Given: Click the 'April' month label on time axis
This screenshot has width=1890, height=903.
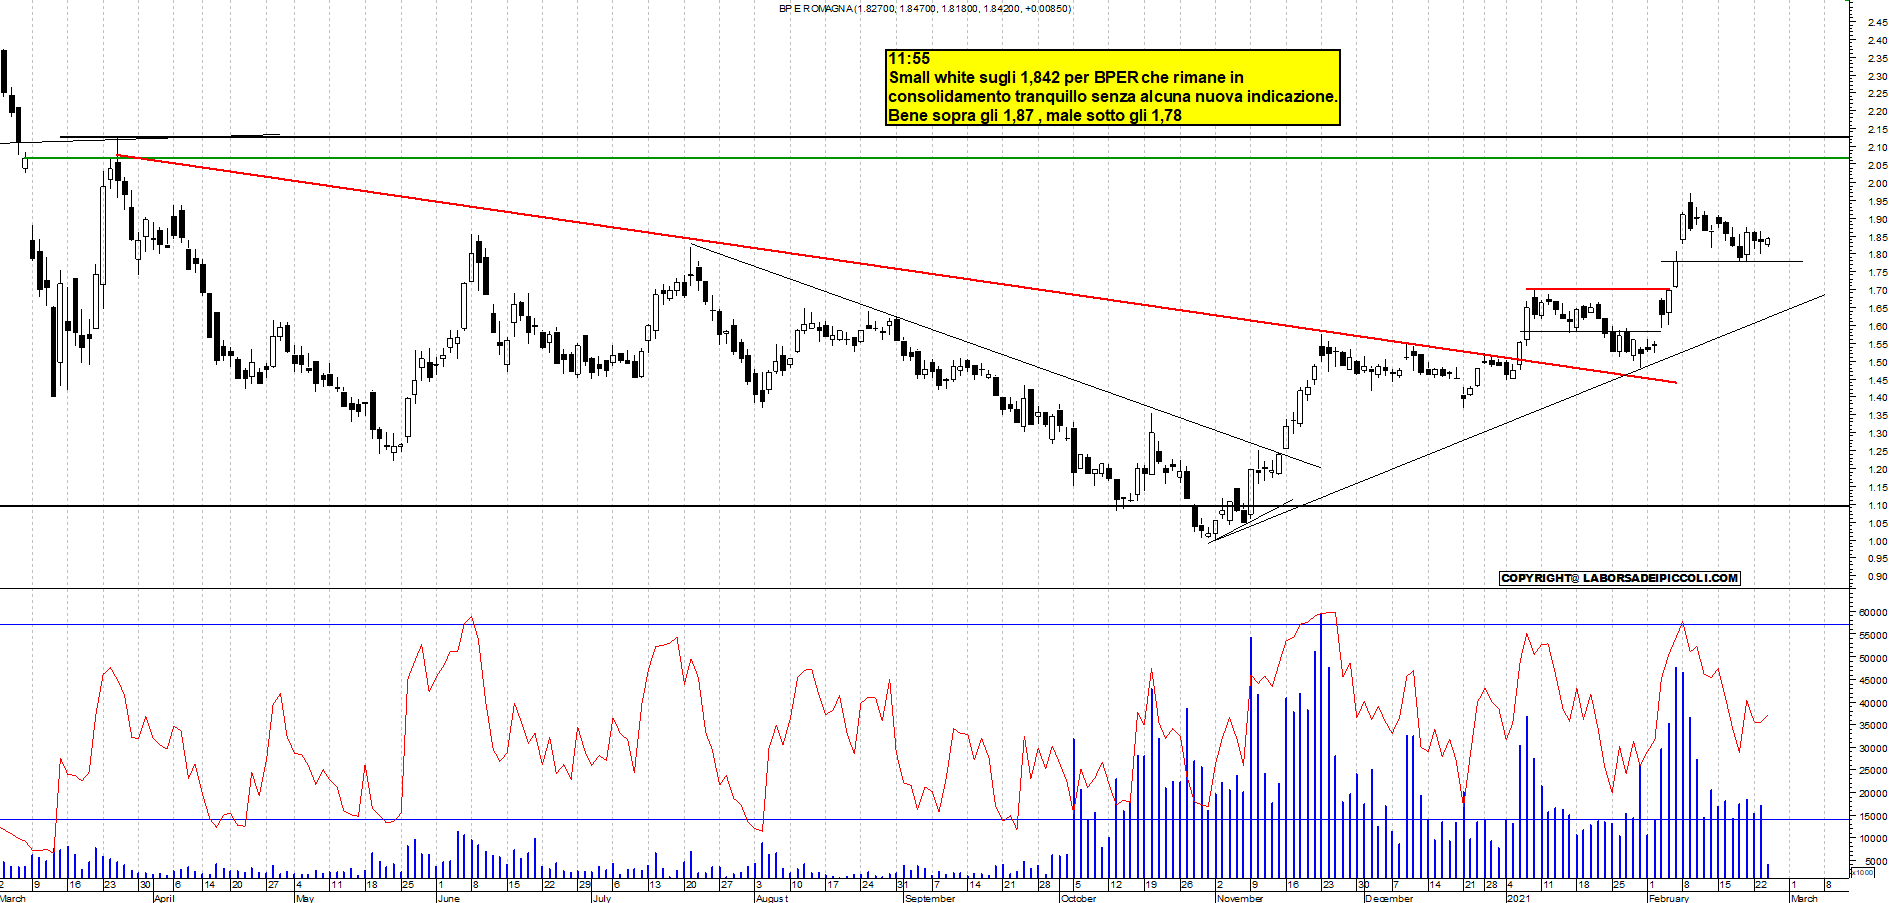Looking at the screenshot, I should pyautogui.click(x=164, y=898).
